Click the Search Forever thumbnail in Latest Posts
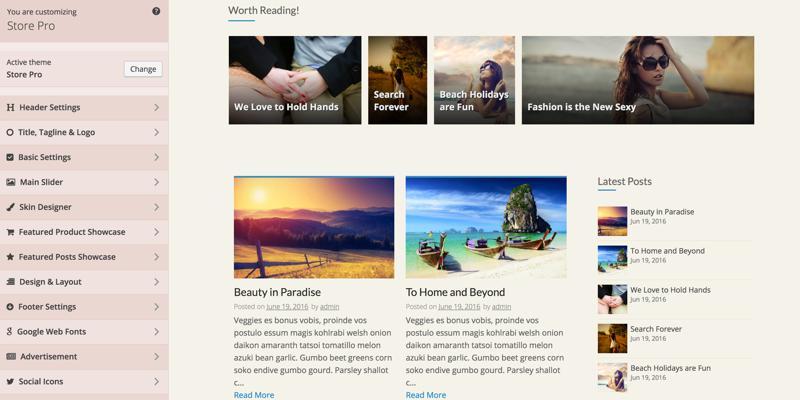800x400 pixels. click(x=612, y=338)
